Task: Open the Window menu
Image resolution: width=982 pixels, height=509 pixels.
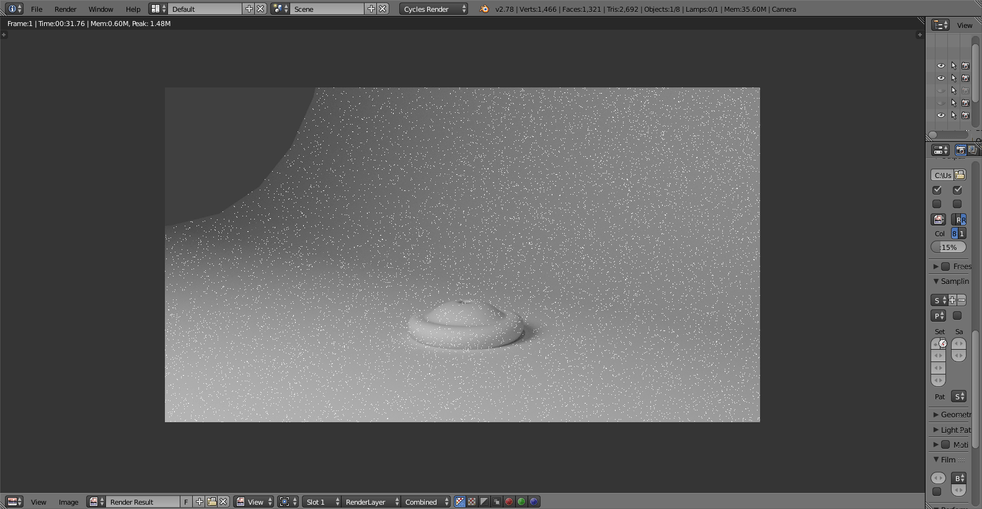Action: [x=100, y=9]
